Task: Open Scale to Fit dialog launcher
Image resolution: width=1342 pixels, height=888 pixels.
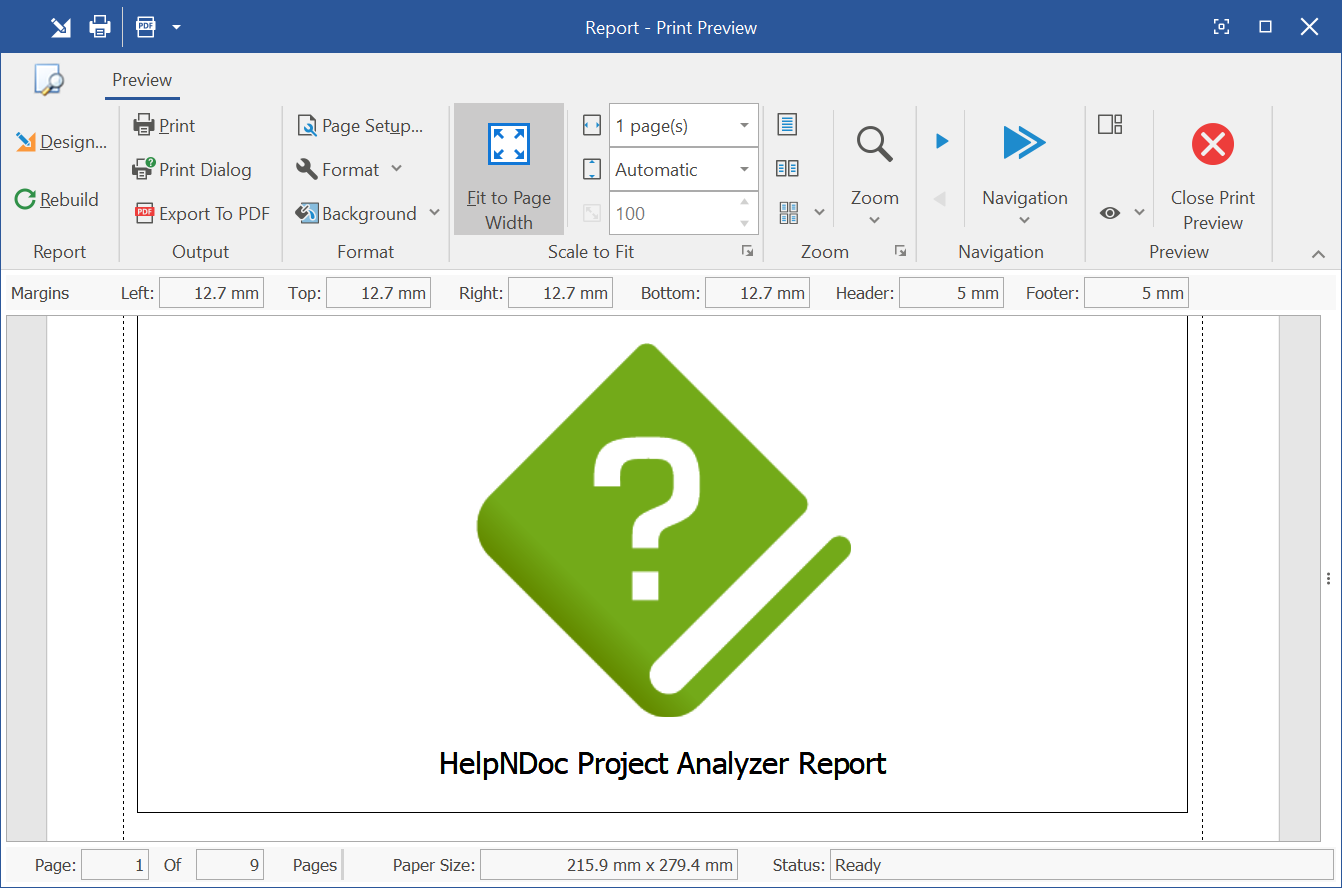Action: pos(747,251)
